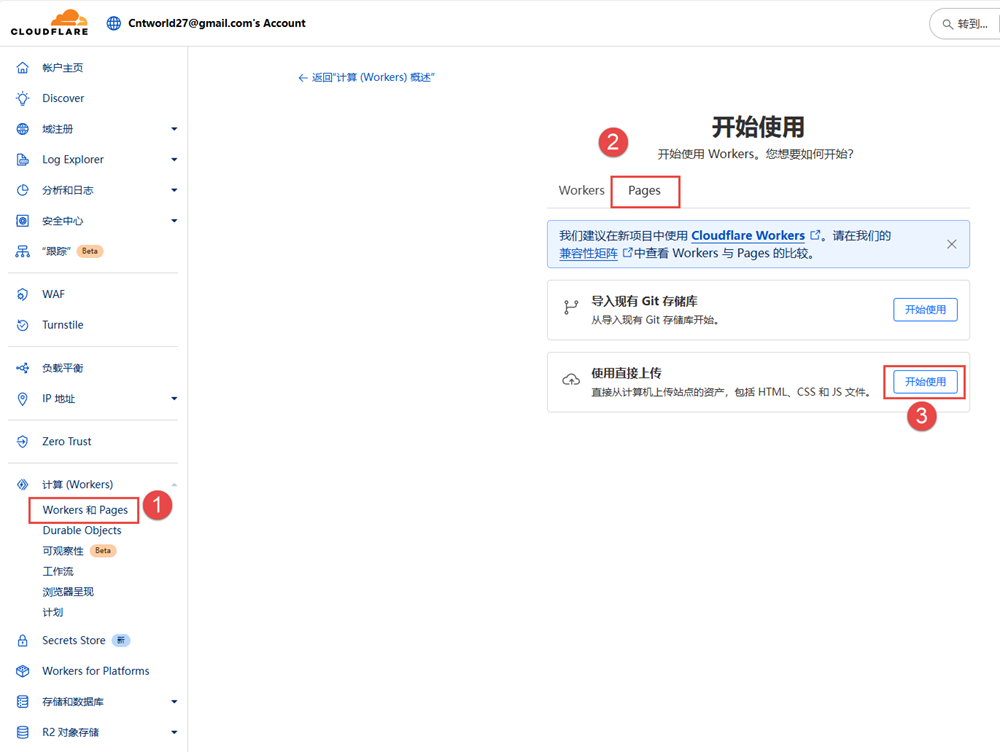Click the R2 对象存储 icon
1000x752 pixels.
click(22, 732)
